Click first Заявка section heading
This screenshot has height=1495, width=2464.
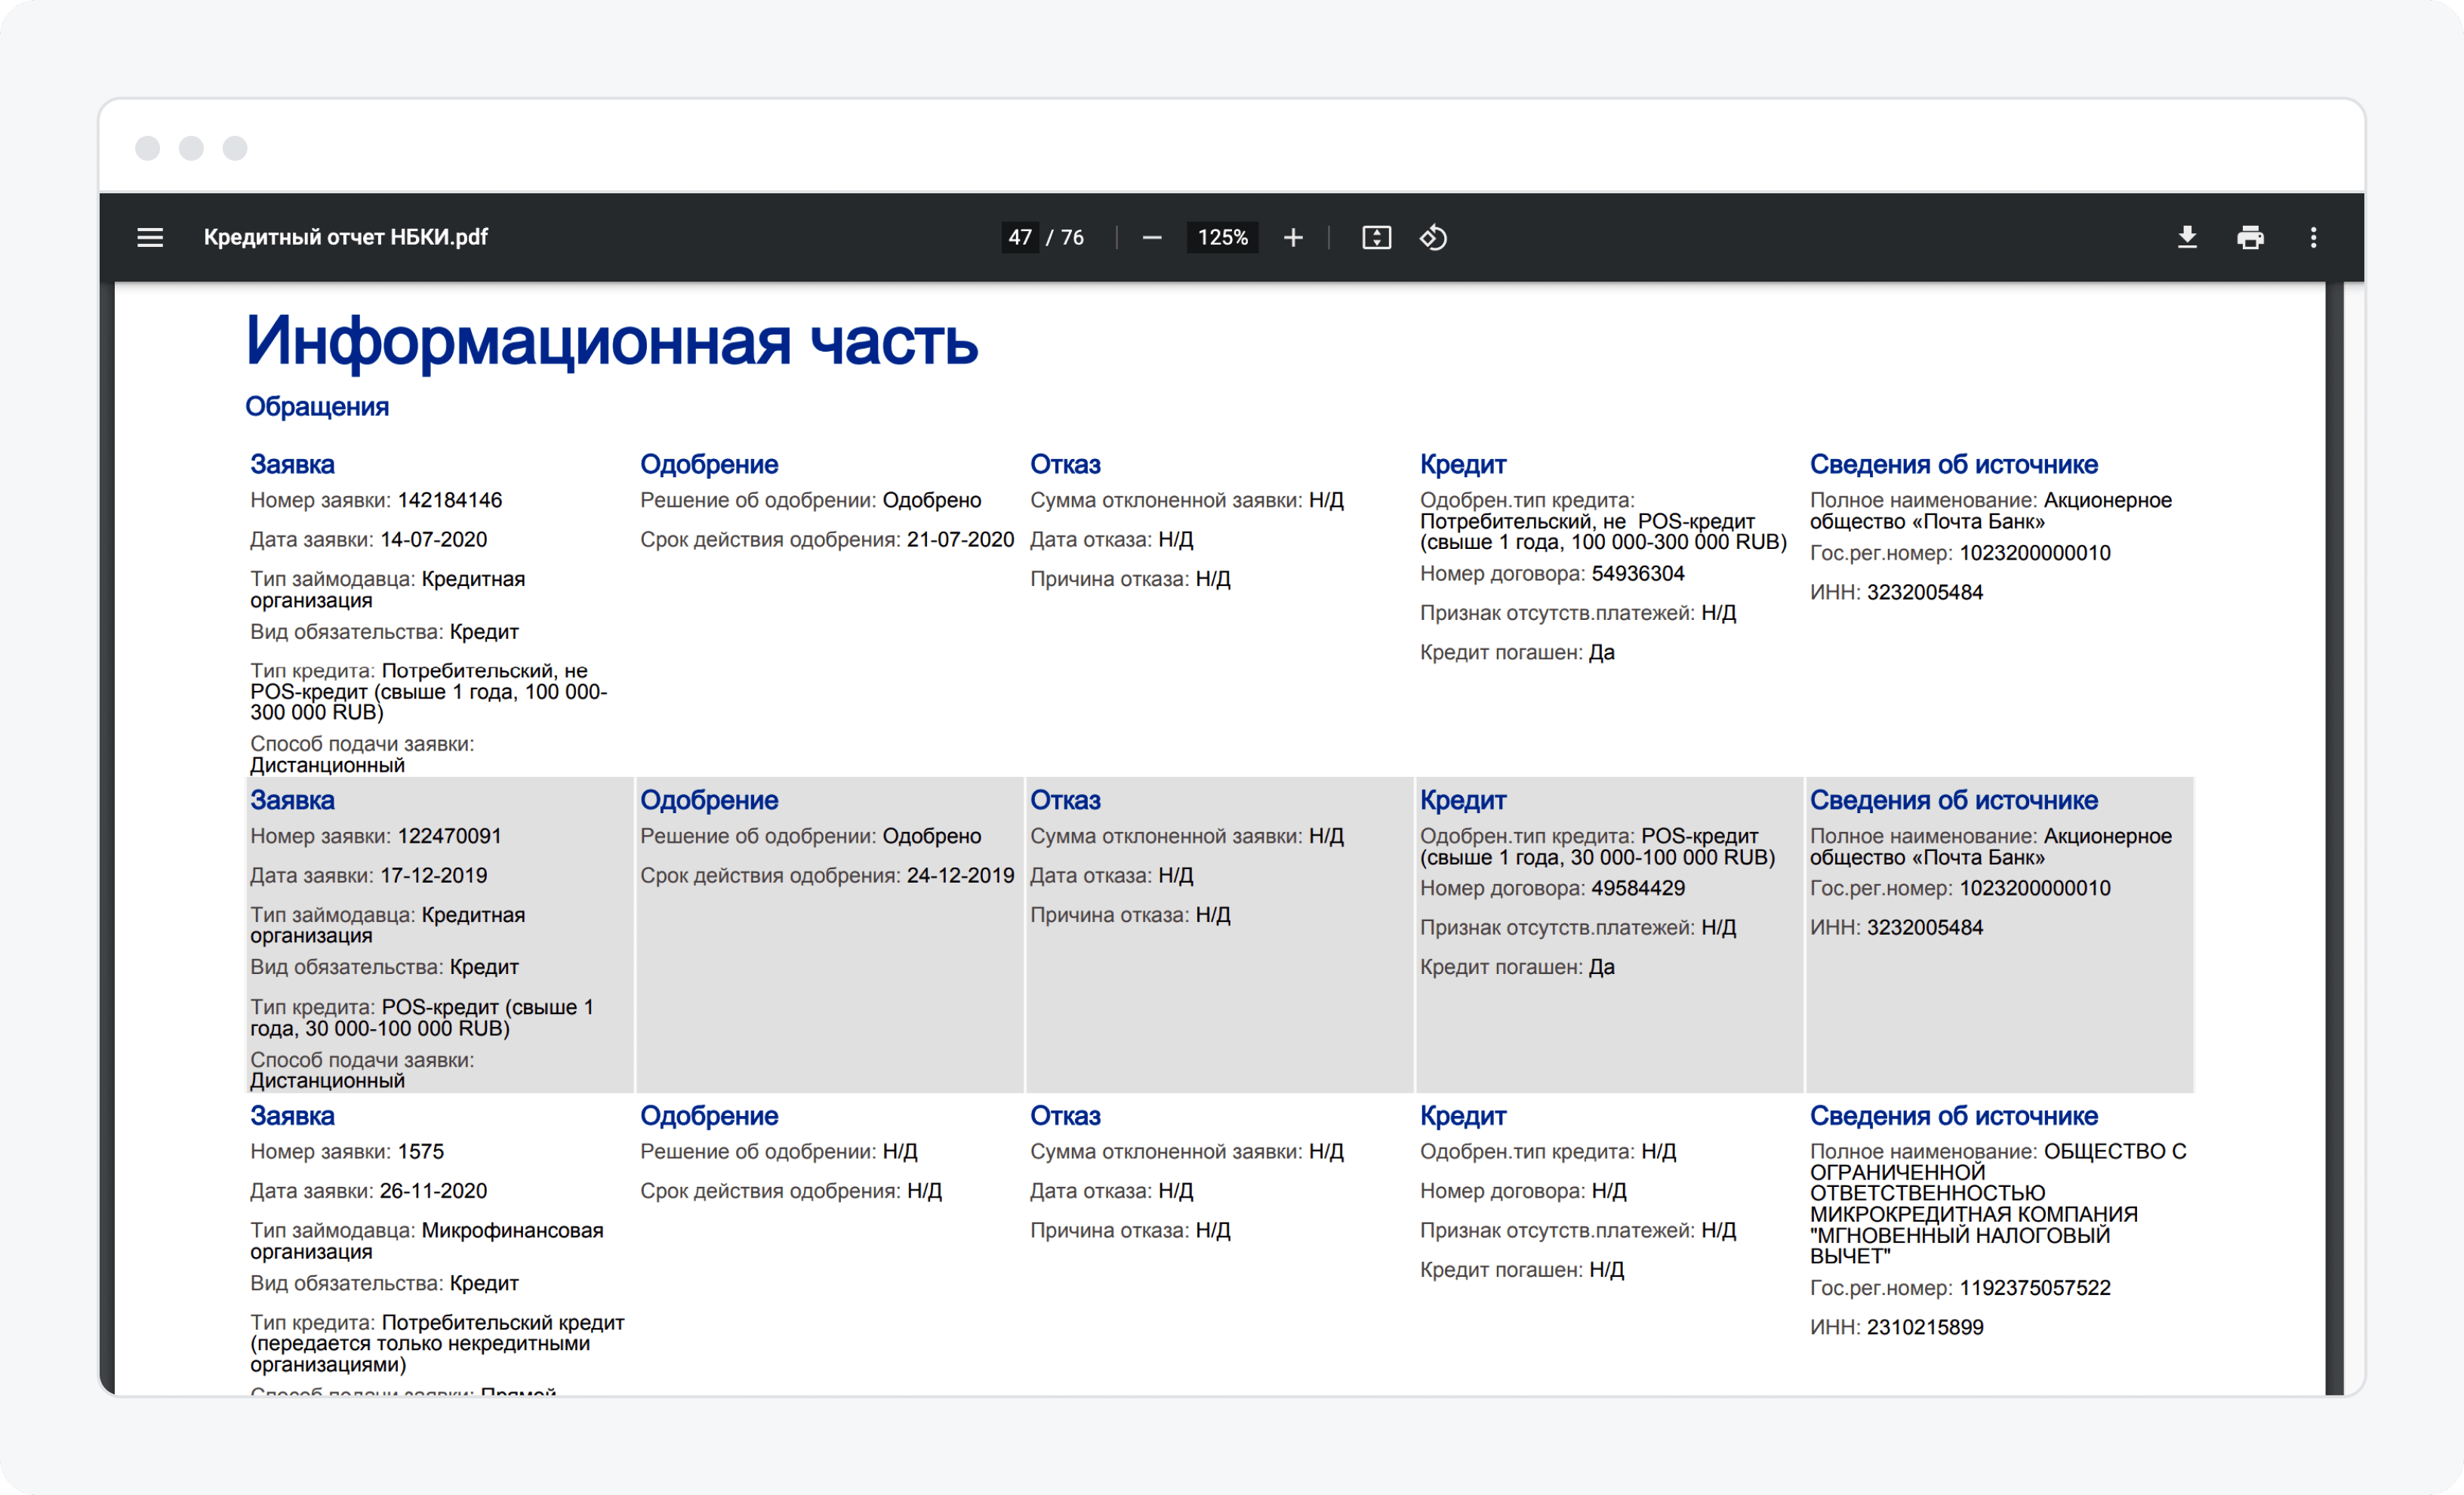click(292, 464)
